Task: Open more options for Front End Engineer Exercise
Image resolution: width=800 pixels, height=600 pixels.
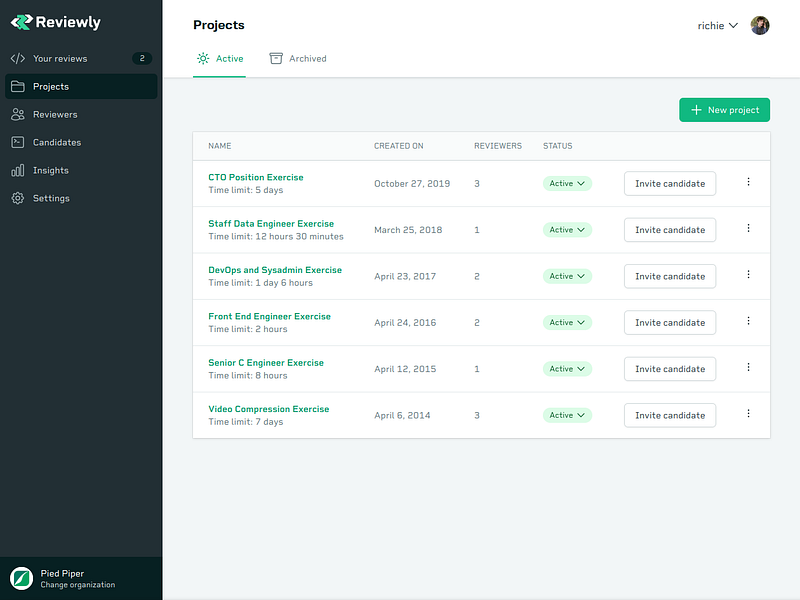Action: click(x=748, y=321)
